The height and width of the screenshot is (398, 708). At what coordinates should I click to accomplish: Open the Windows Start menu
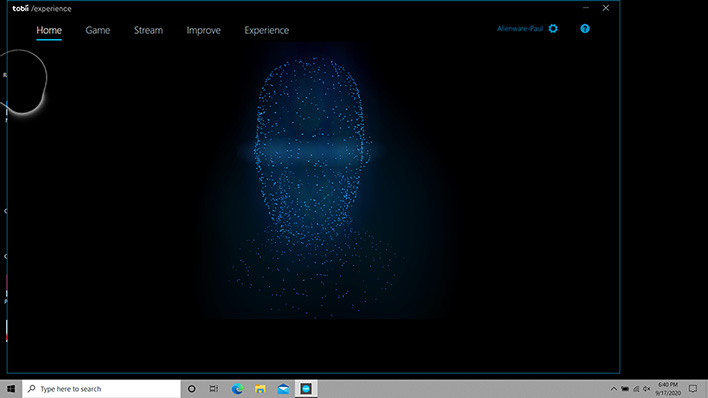click(11, 389)
